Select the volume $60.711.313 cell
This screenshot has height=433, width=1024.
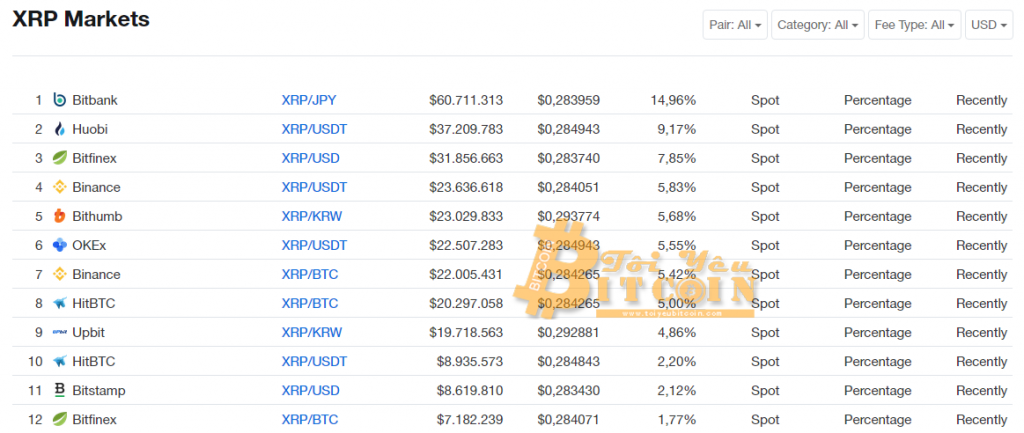point(466,100)
